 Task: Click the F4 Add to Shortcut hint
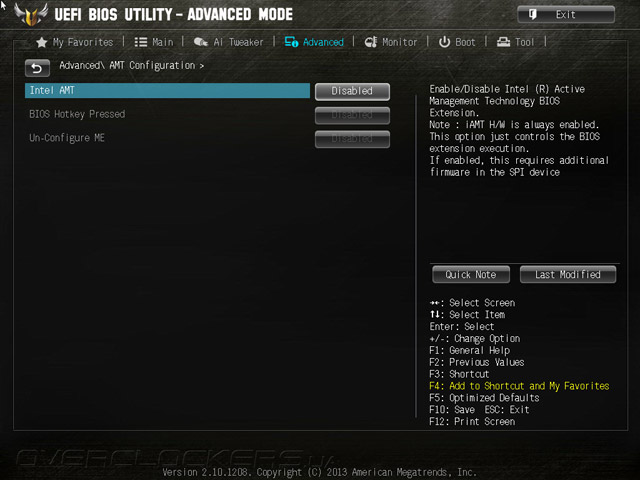click(519, 386)
